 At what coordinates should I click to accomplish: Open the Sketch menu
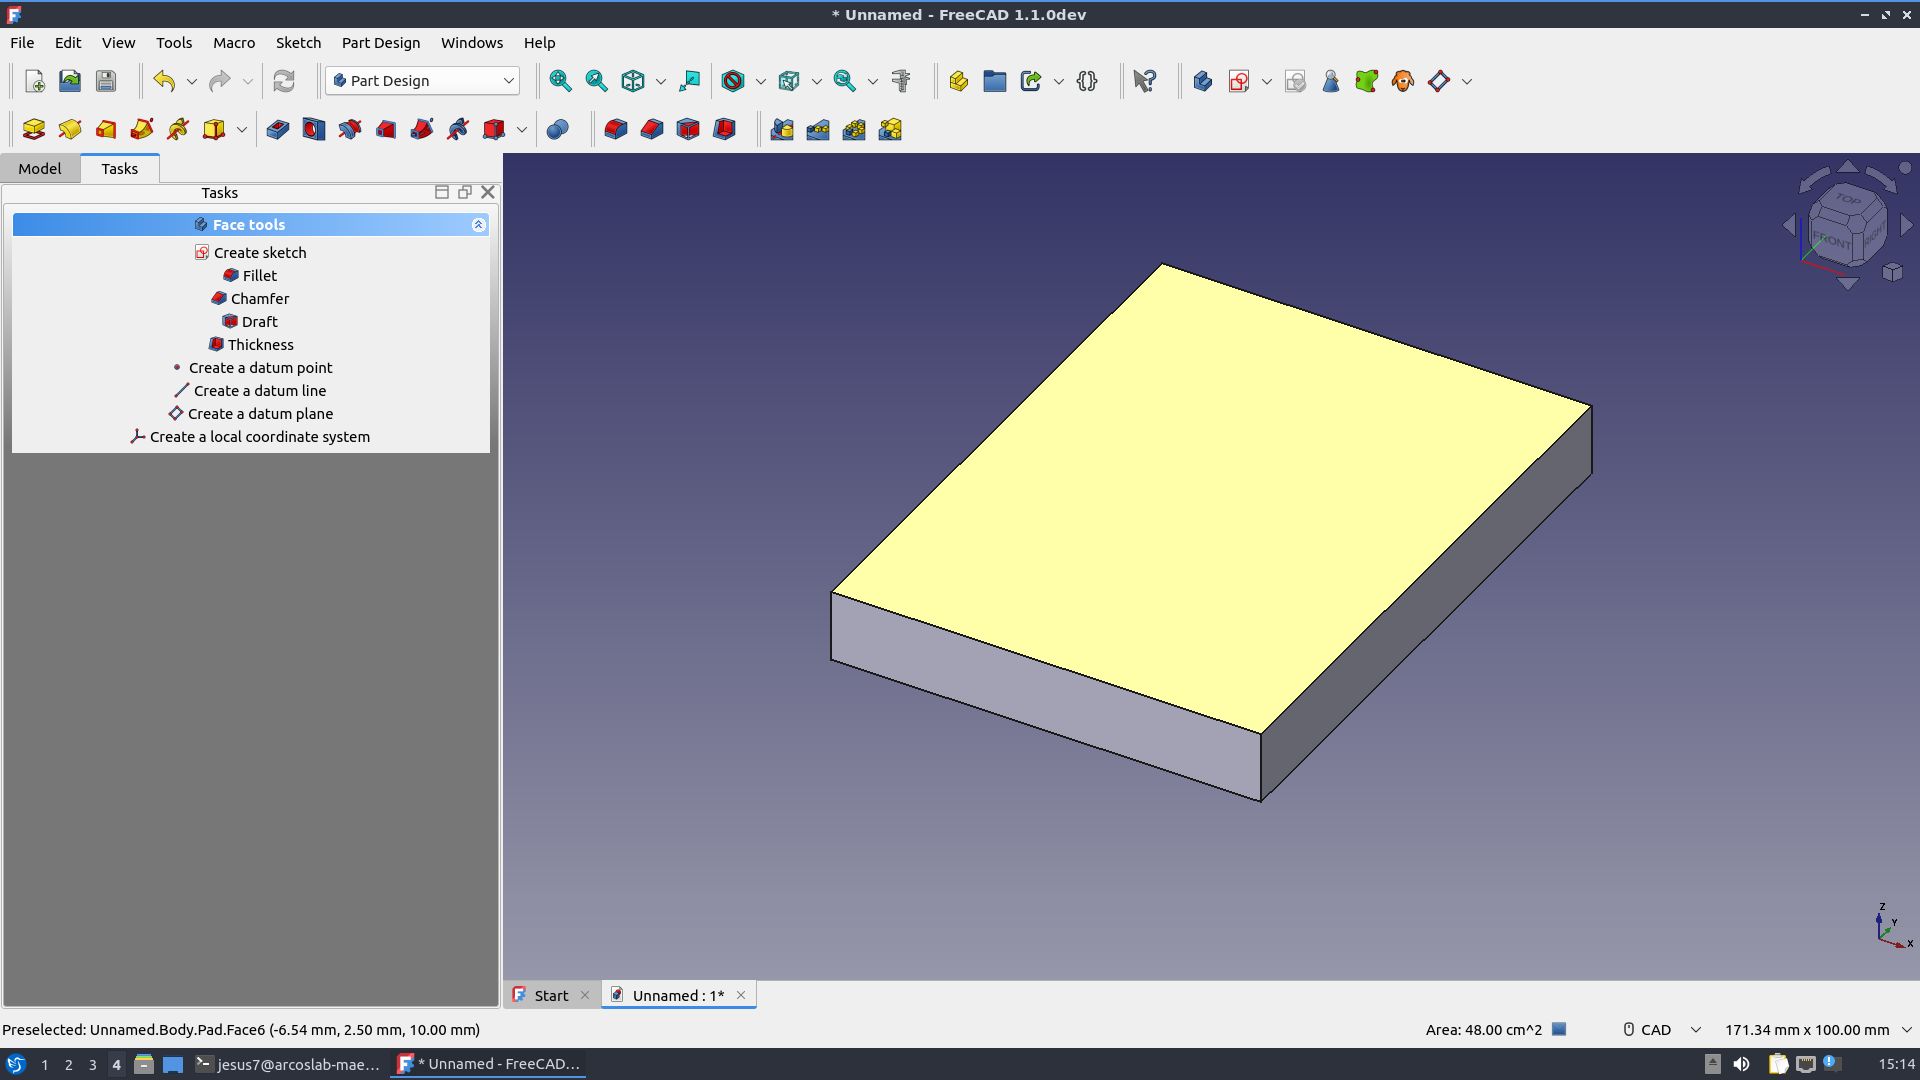click(x=298, y=43)
